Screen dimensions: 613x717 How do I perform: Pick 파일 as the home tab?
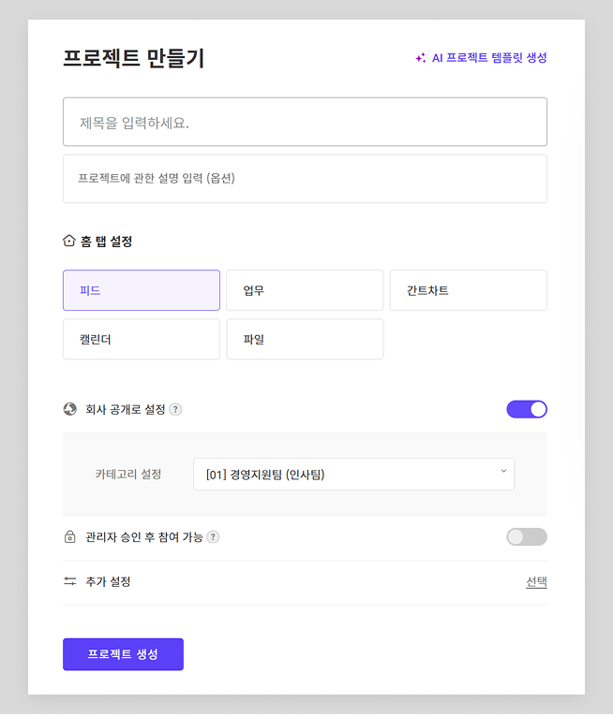305,339
